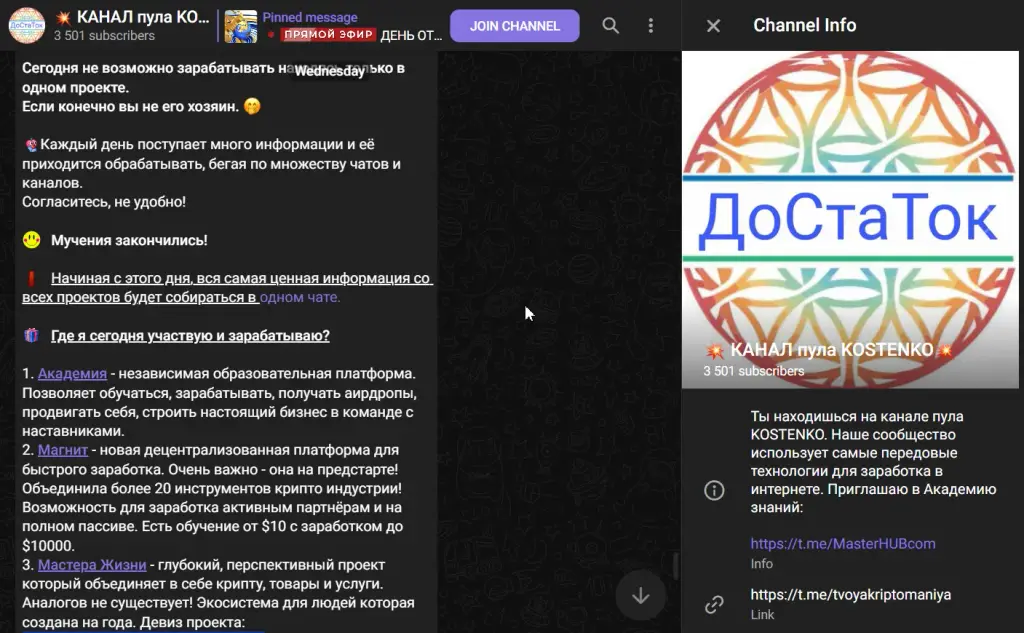Open search in this channel
The image size is (1024, 633).
point(611,25)
